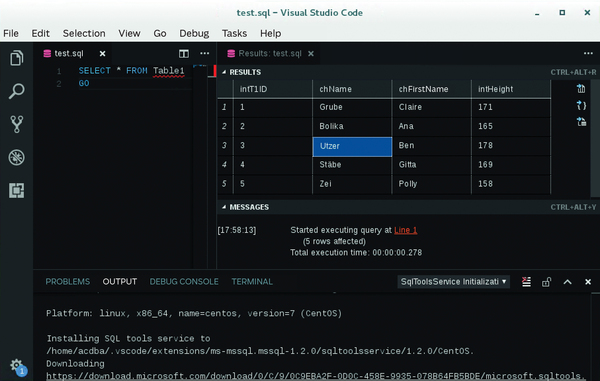
Task: Place cursor on GO line in editor
Action: point(84,83)
